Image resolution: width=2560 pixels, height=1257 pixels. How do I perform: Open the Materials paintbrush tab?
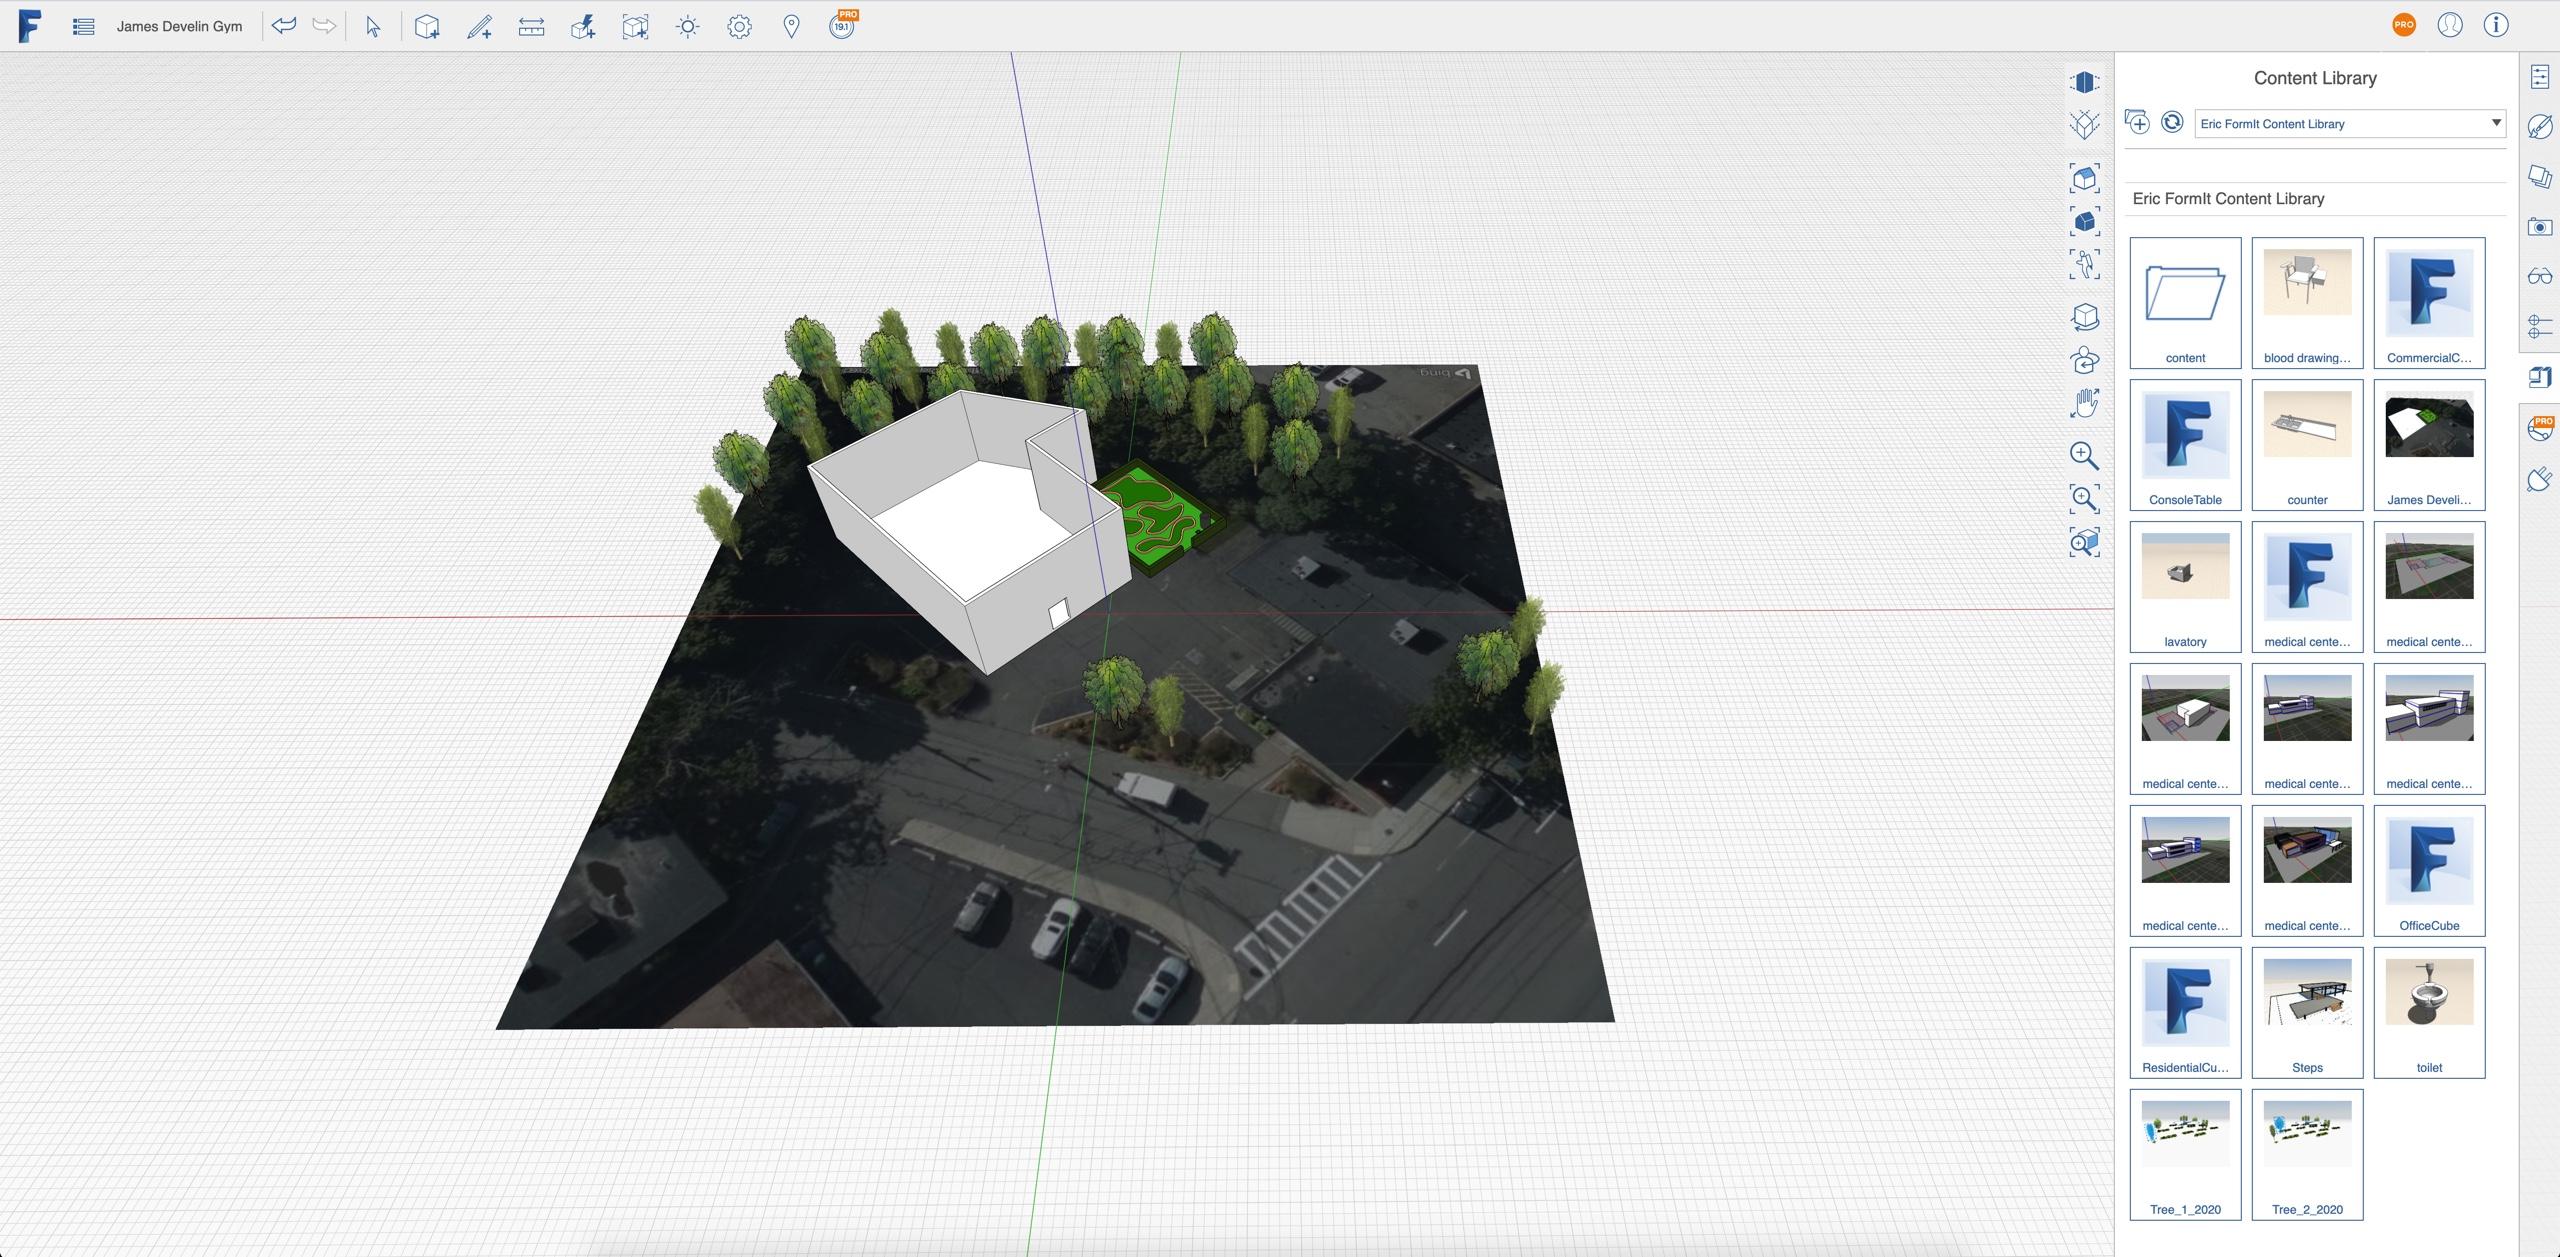tap(2540, 127)
